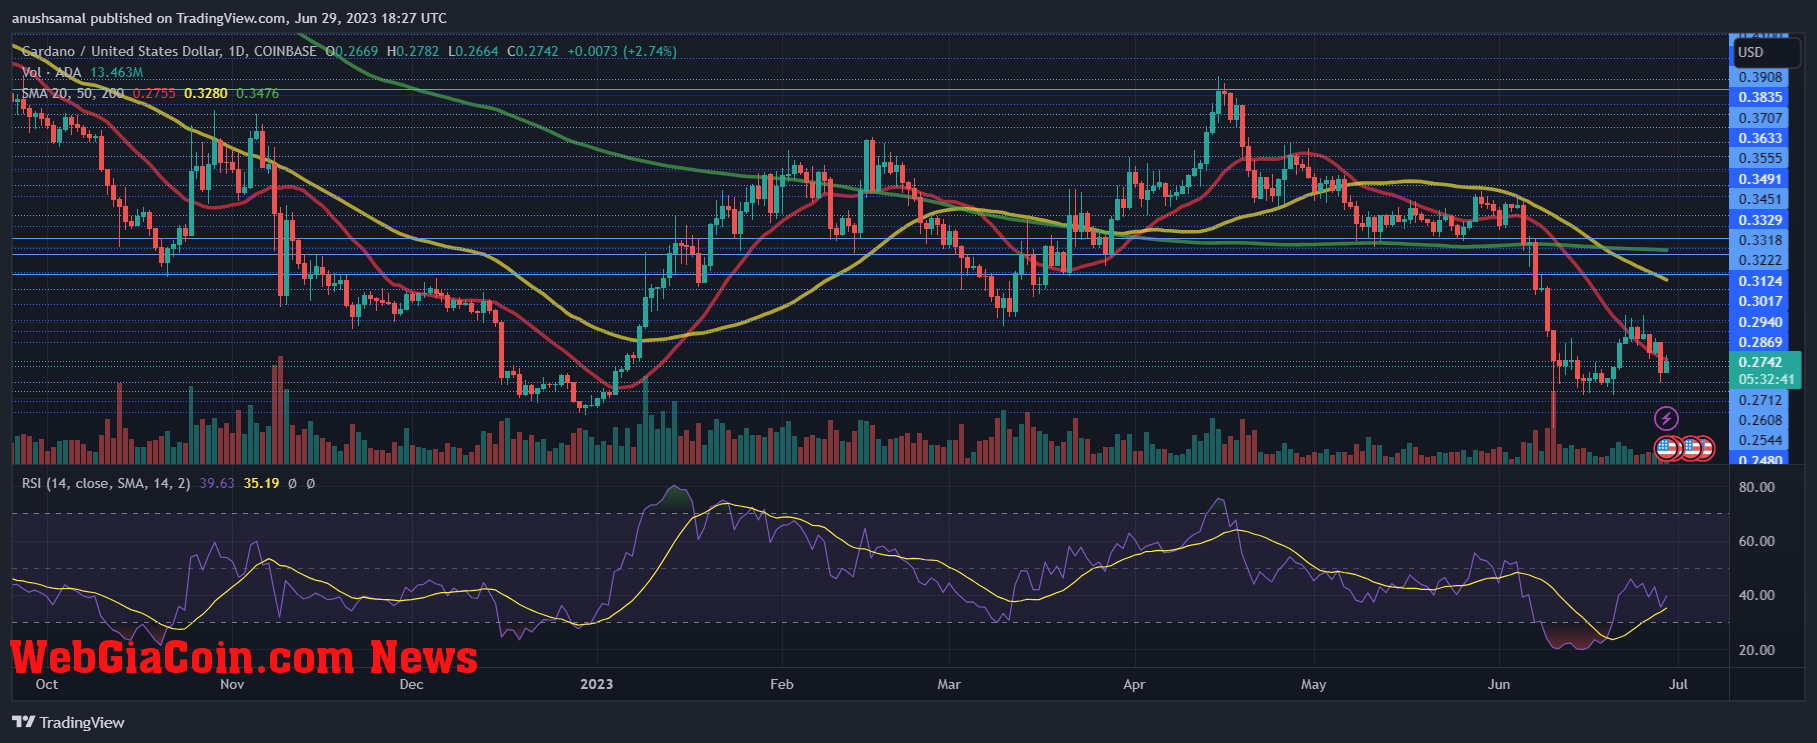This screenshot has width=1817, height=743.
Task: Click the 0.3633 price level label
Action: pyautogui.click(x=1760, y=138)
